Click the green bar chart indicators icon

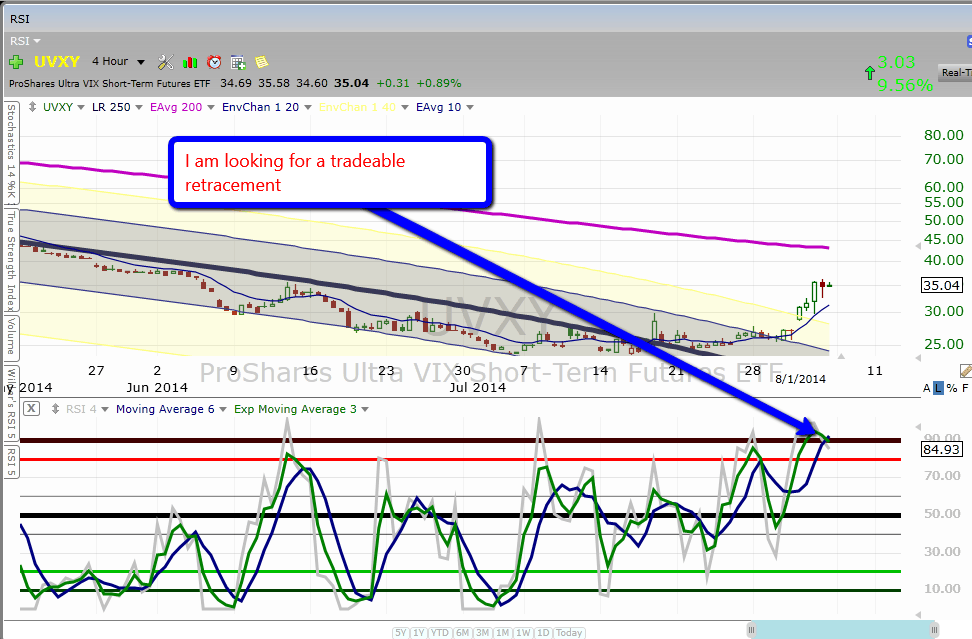coord(189,62)
